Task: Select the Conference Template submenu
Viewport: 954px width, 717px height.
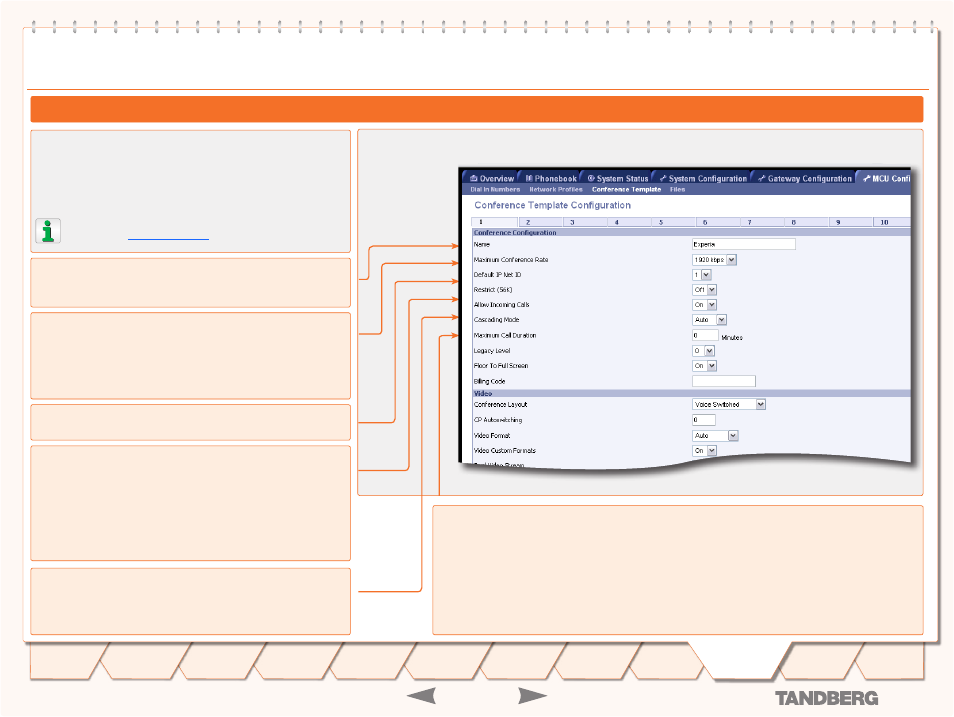Action: (x=626, y=189)
